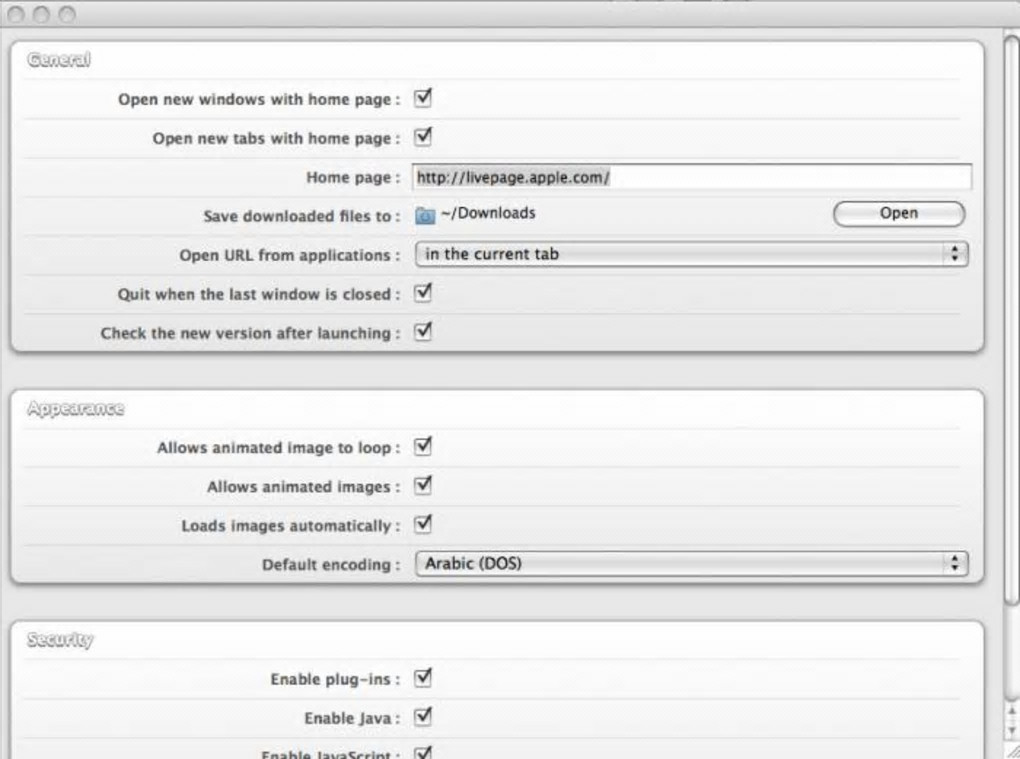Toggle the Enable JavaScript checkbox

pos(423,752)
